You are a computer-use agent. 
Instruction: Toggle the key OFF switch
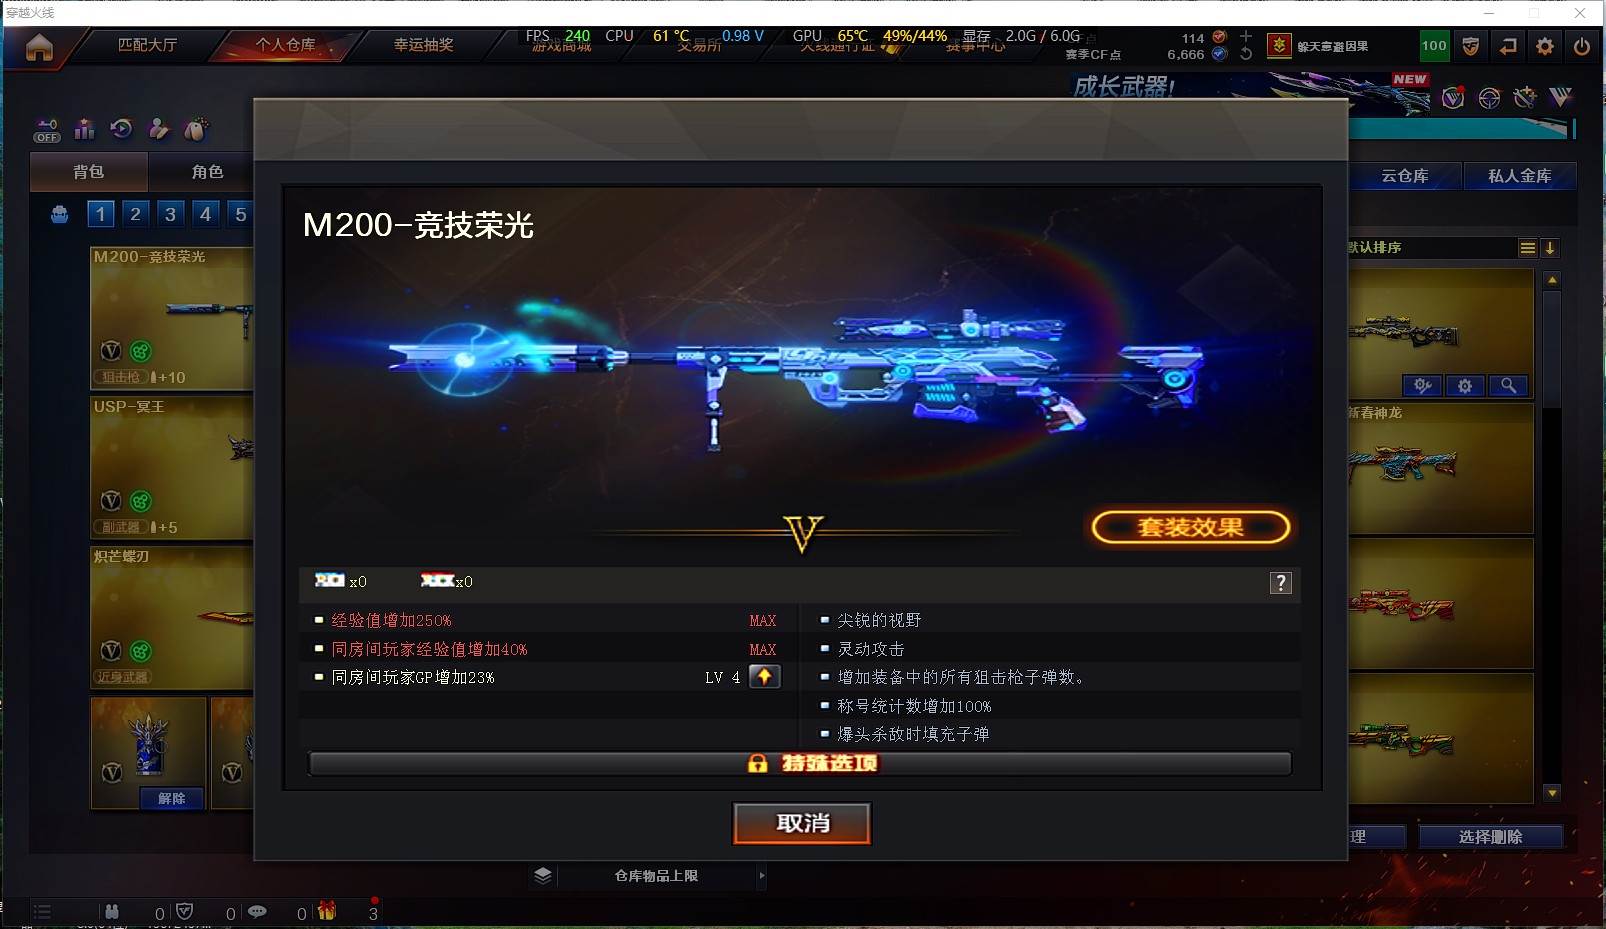pos(47,130)
